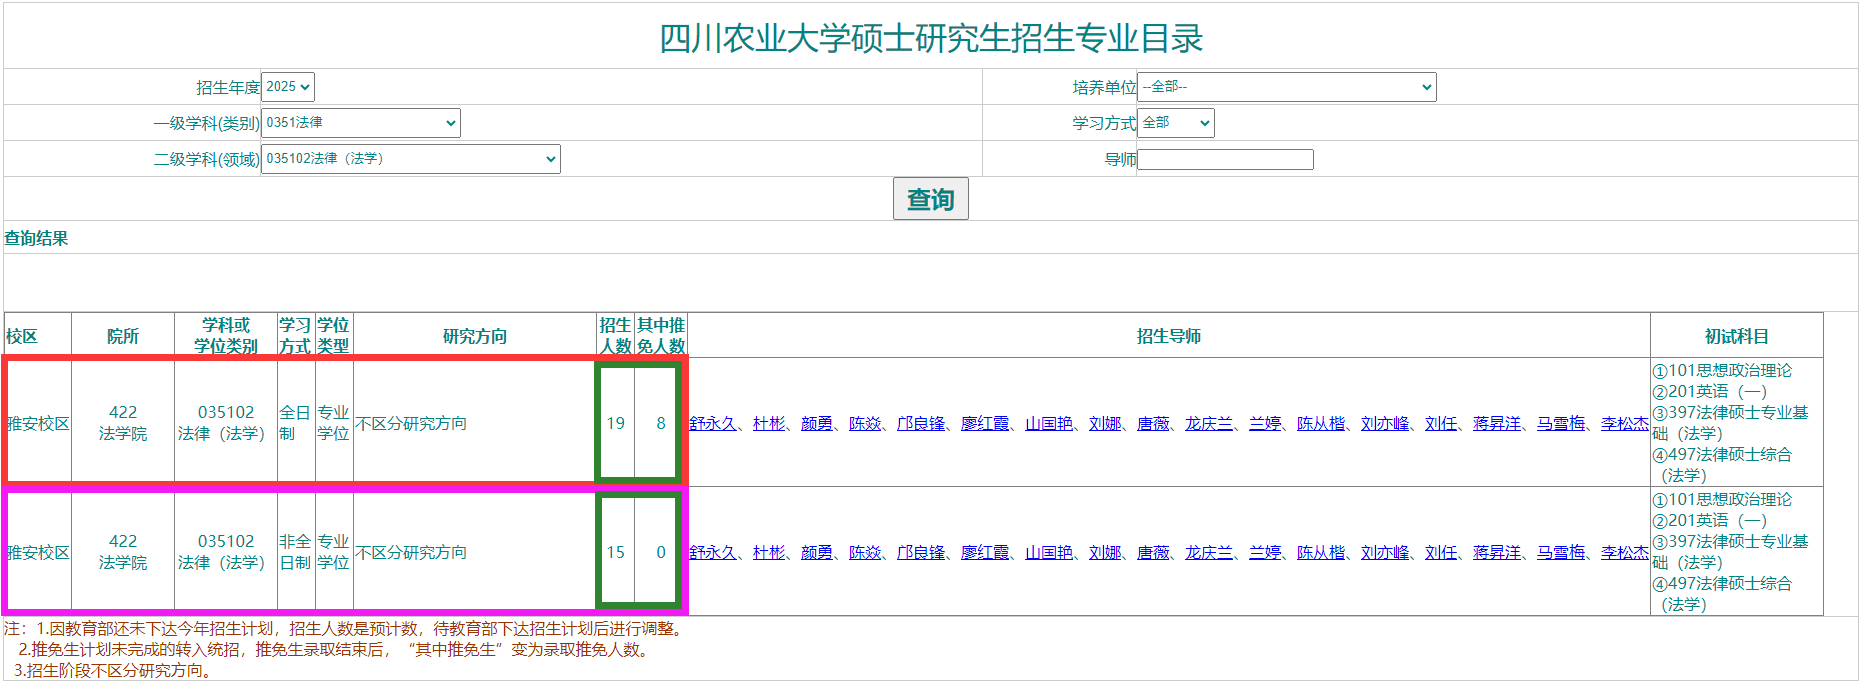Open advisor 杜彬 in the 全日制 row

(x=769, y=424)
